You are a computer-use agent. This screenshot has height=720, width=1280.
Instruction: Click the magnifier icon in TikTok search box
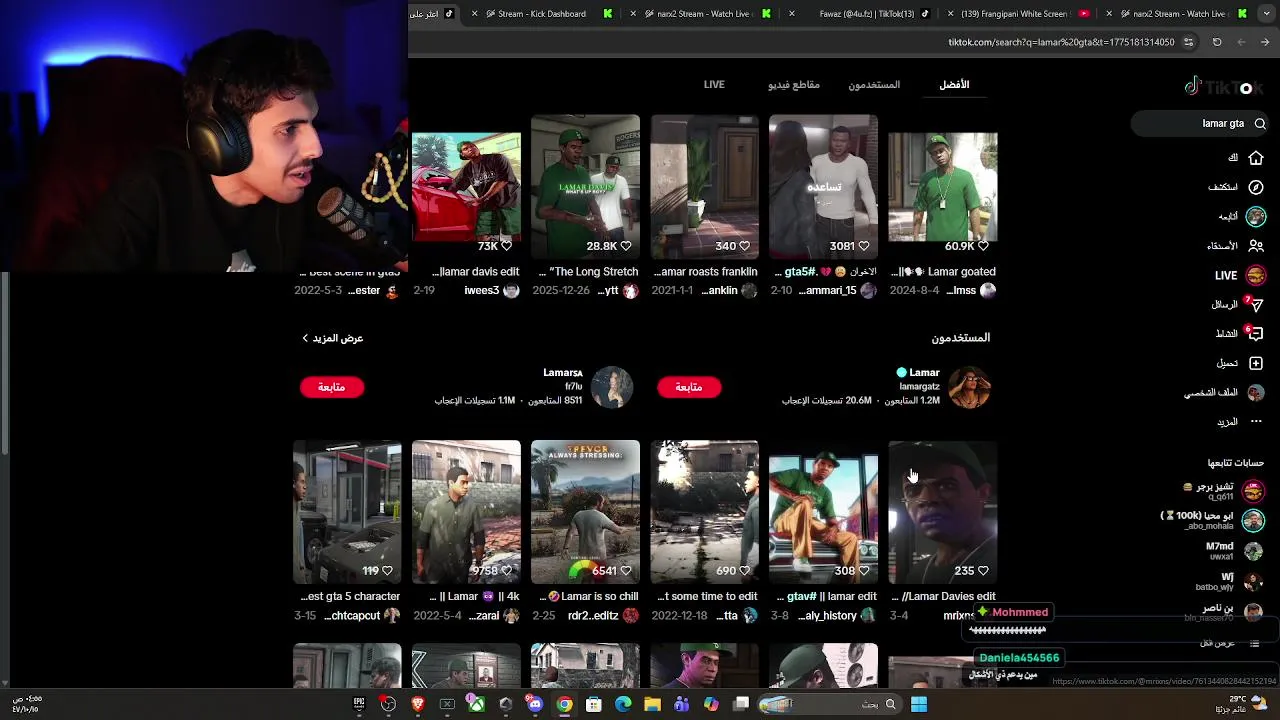click(x=1260, y=124)
